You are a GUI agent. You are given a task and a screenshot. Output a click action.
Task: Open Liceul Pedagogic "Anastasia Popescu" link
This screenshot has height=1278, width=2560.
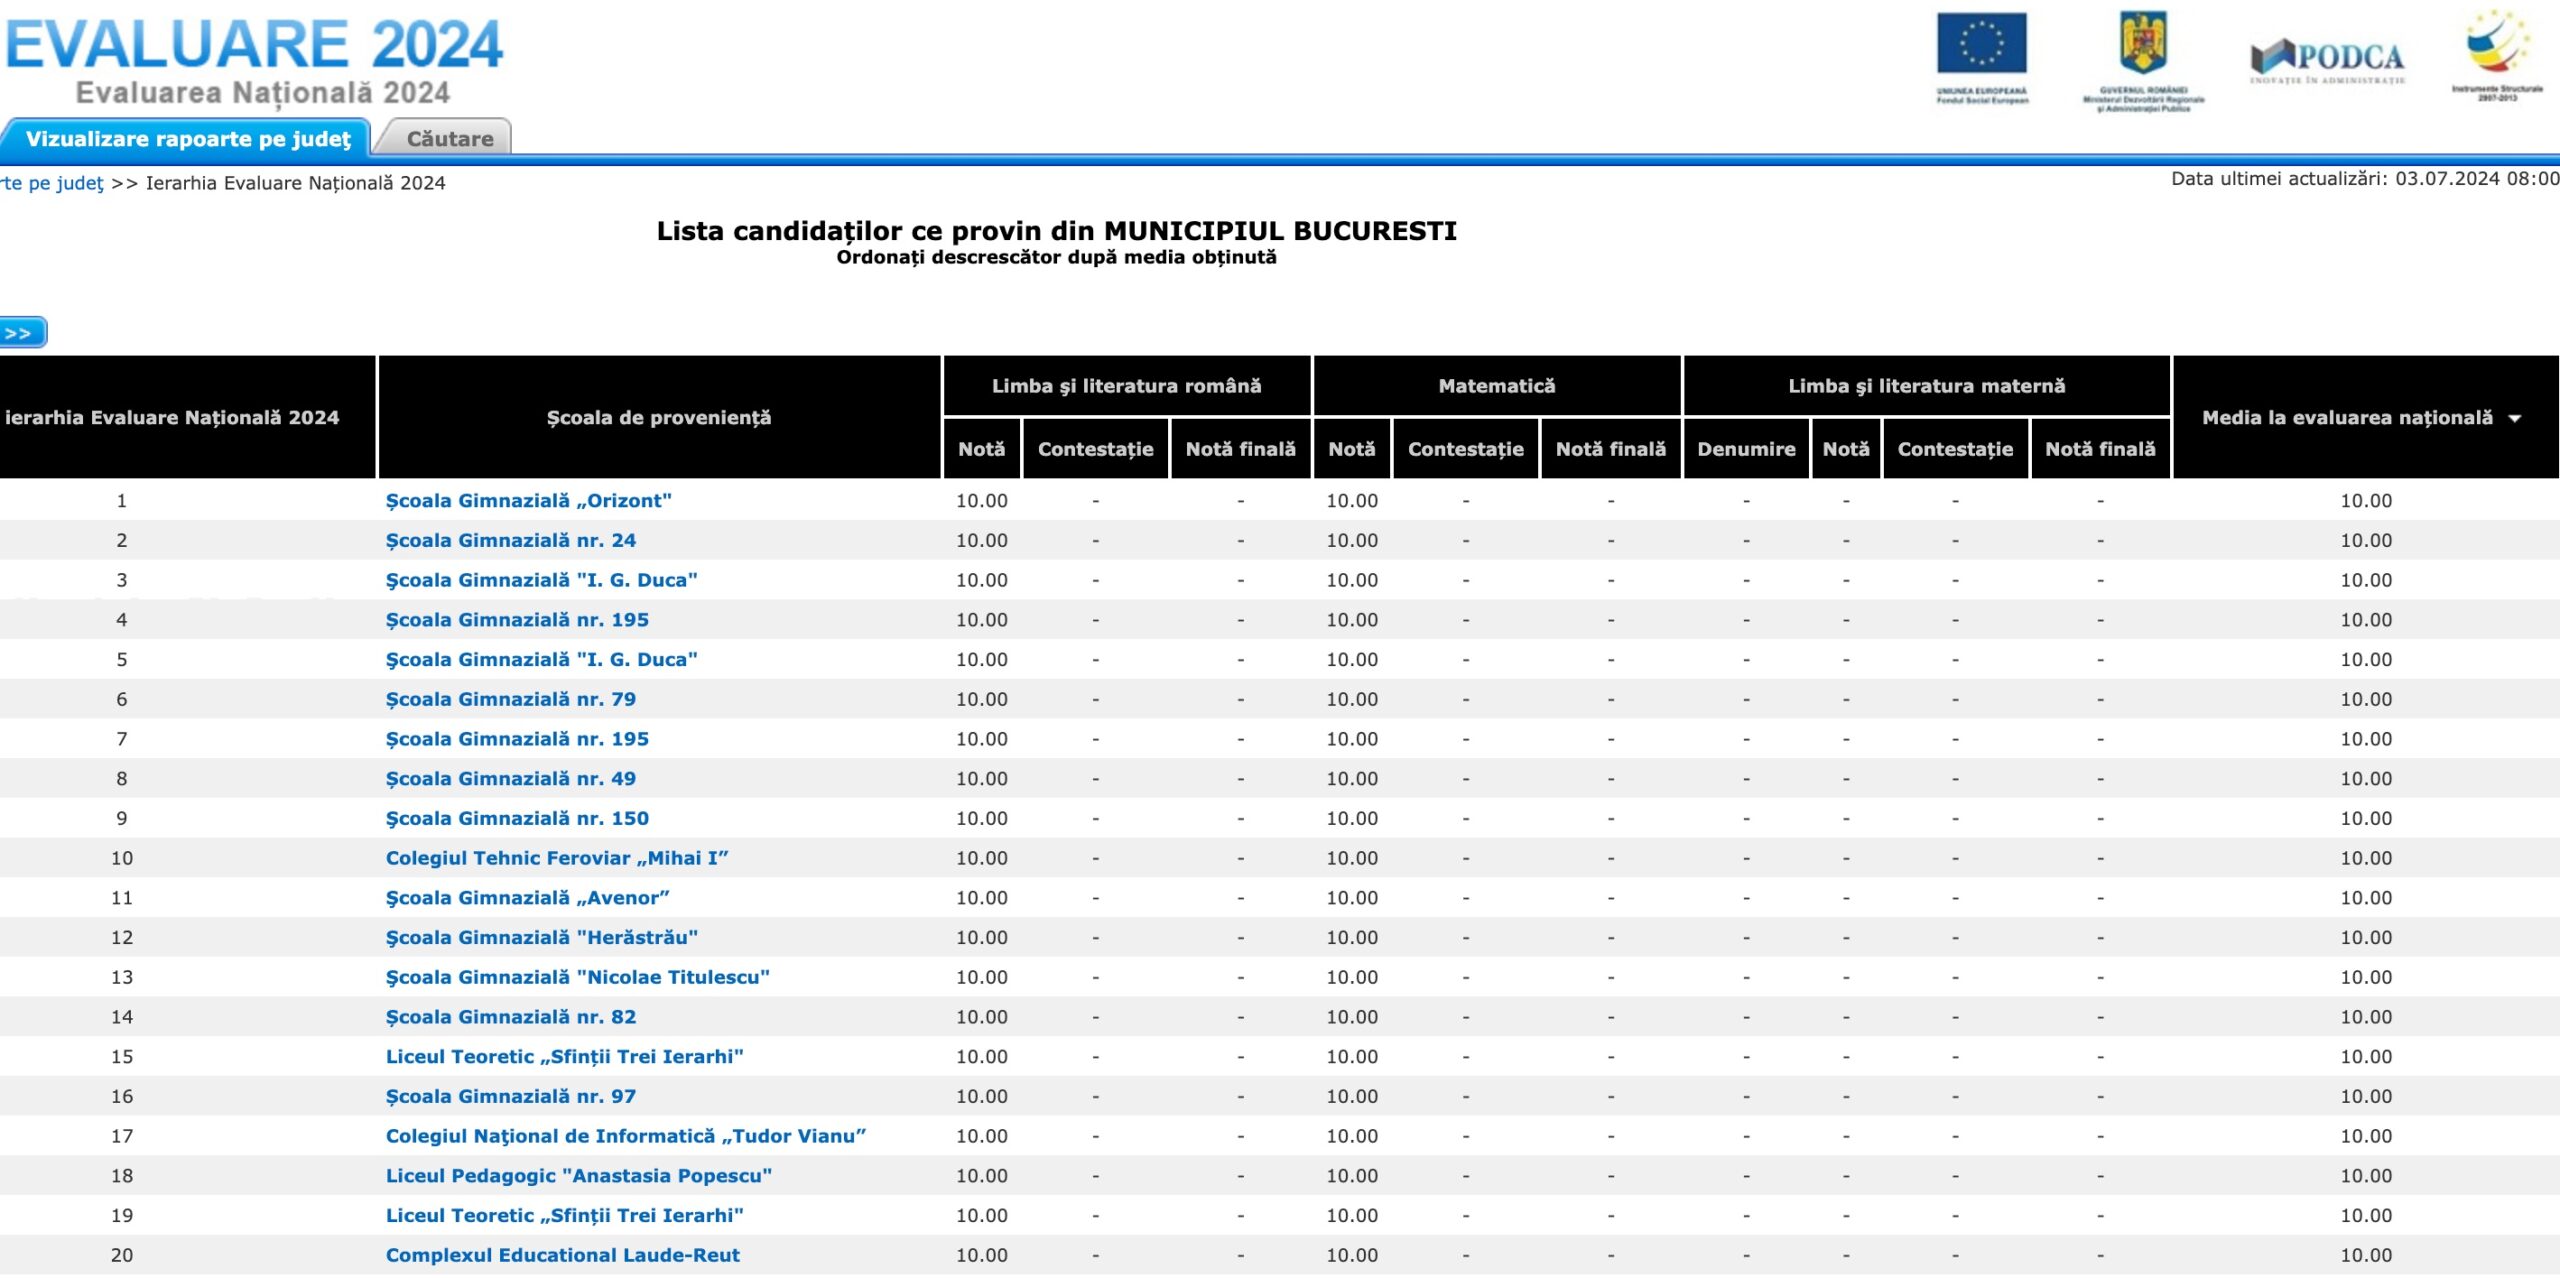tap(578, 1176)
